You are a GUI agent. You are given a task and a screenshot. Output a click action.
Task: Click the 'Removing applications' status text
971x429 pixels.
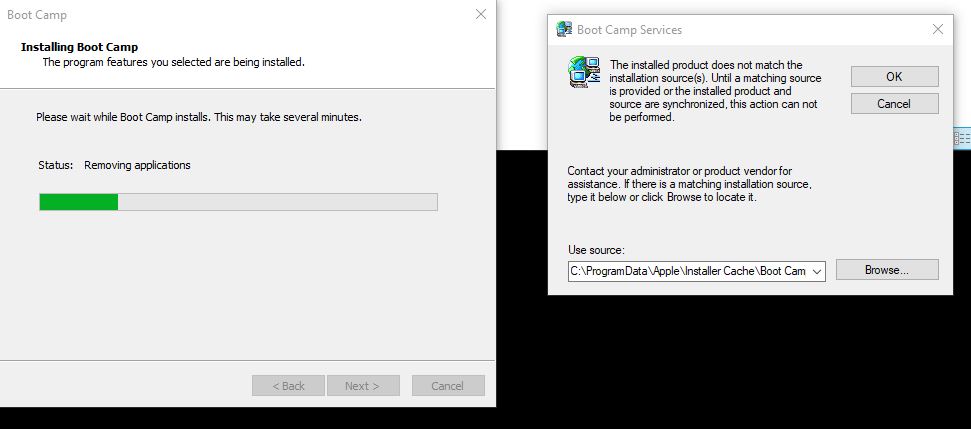tap(137, 165)
